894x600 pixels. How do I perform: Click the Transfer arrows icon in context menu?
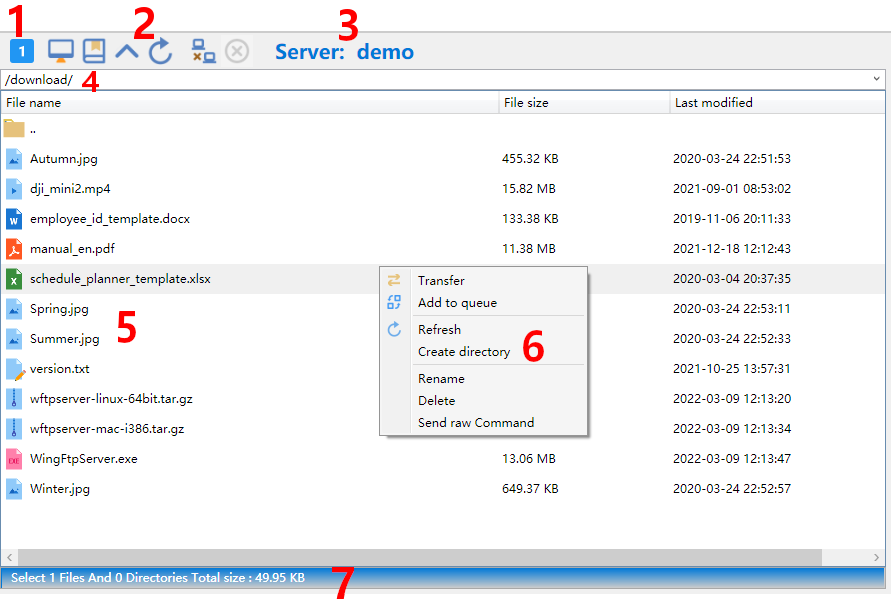(x=394, y=280)
